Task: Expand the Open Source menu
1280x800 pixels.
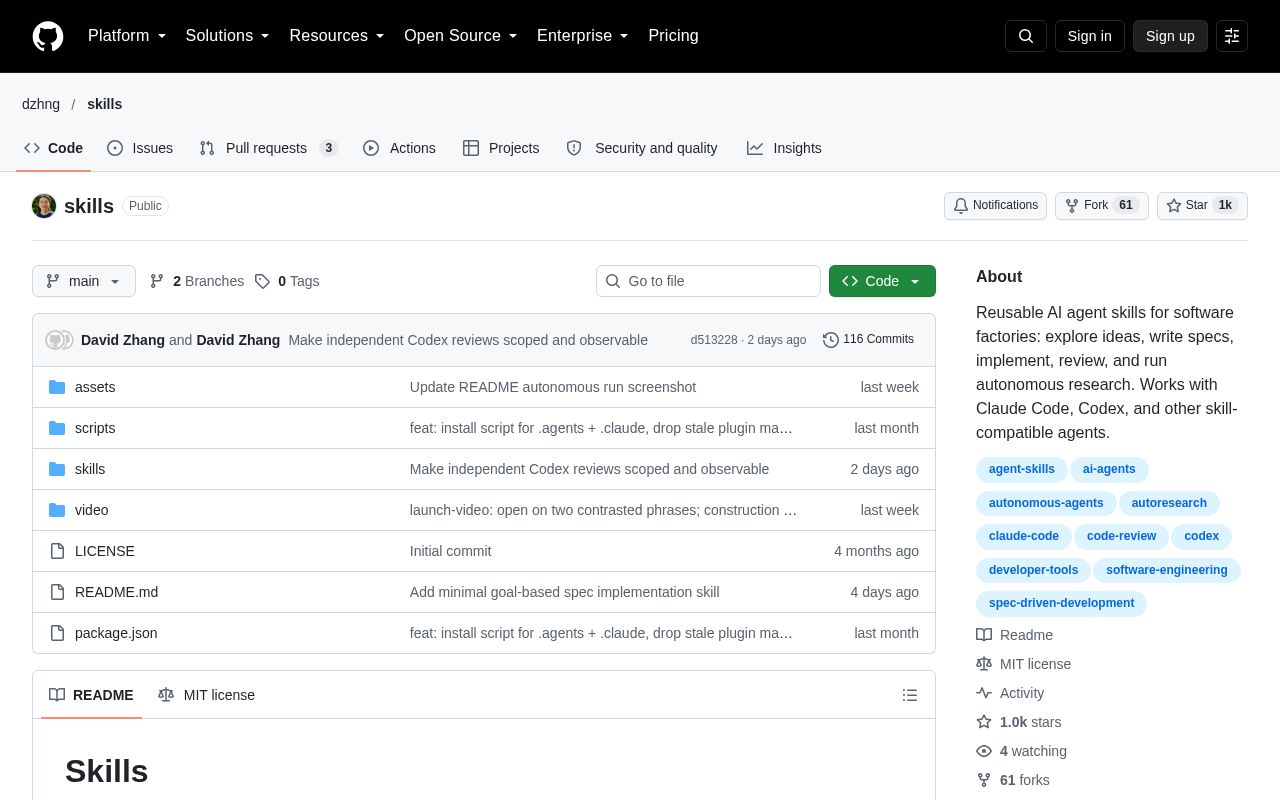Action: tap(461, 36)
